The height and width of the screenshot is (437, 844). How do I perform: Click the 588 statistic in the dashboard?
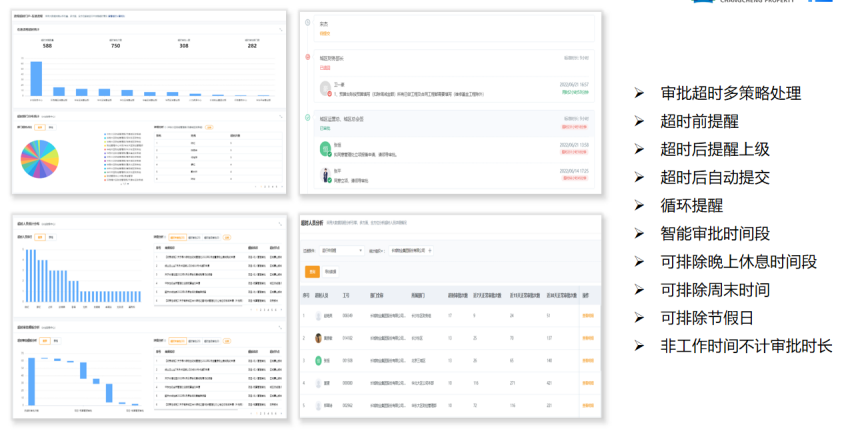(47, 46)
